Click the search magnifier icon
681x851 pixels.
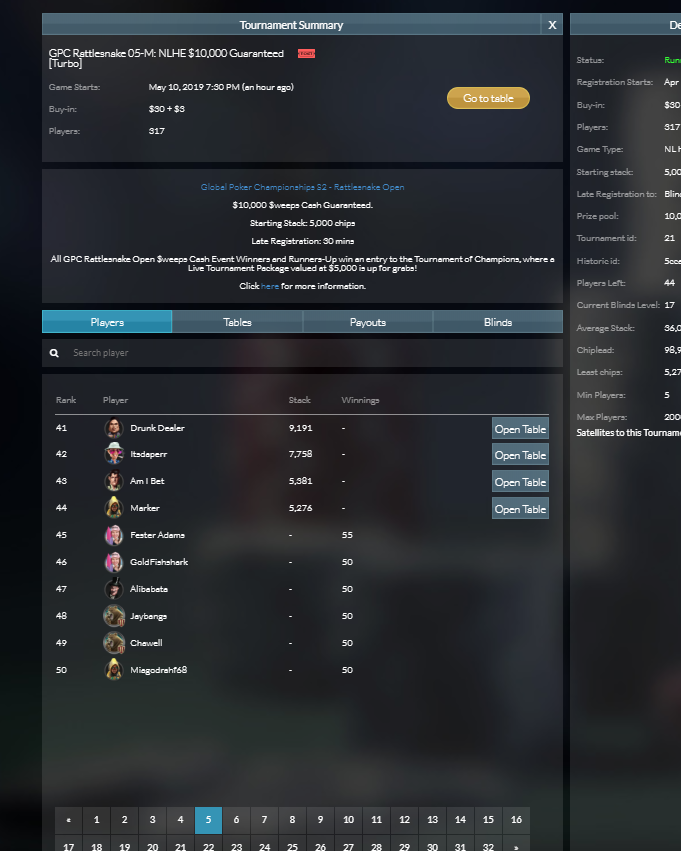pos(54,353)
